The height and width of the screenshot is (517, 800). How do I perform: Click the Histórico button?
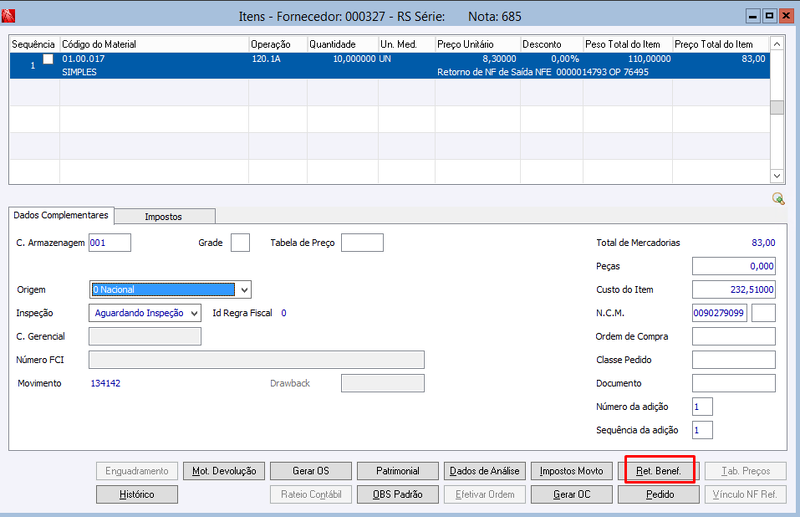coord(137,495)
